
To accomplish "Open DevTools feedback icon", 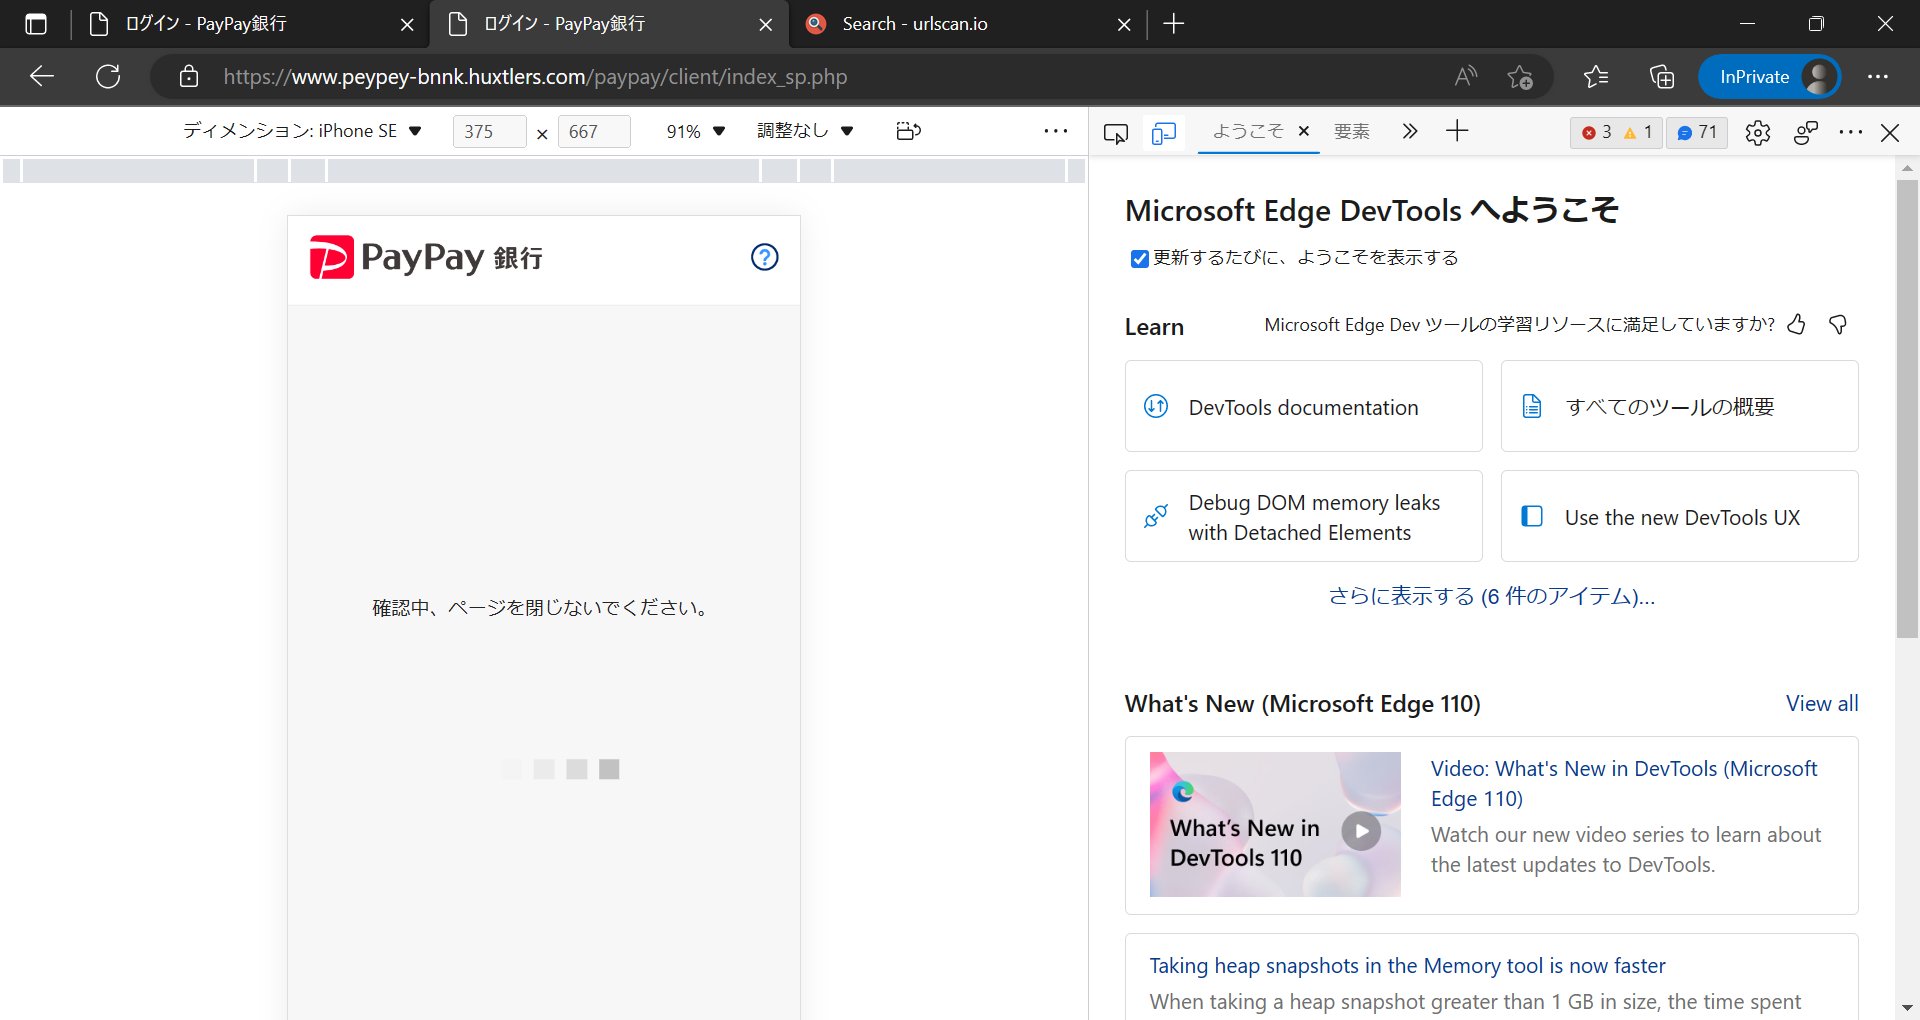I will pyautogui.click(x=1806, y=132).
